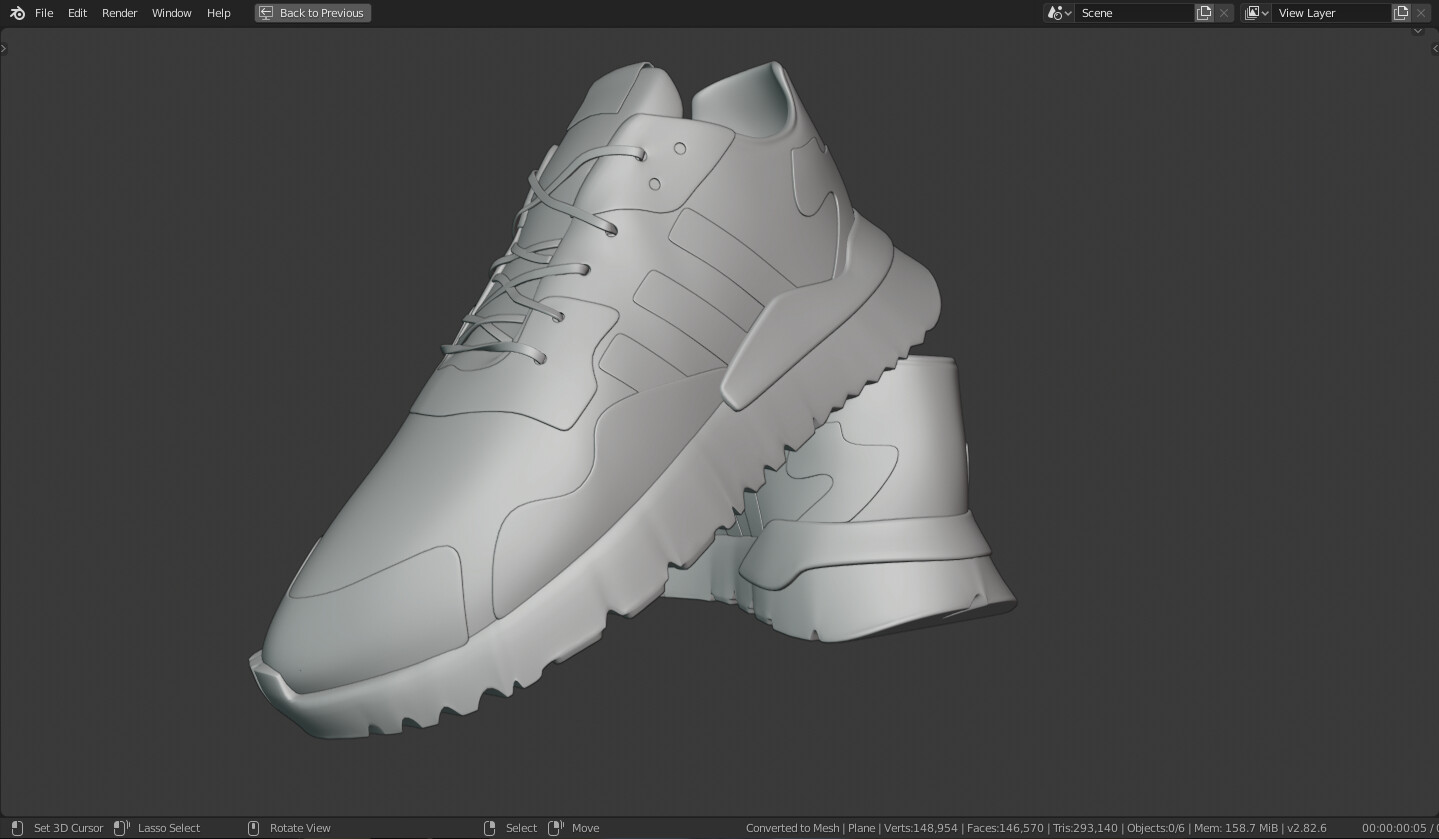The image size is (1439, 839).
Task: Click the '00:00:00:05' timer readout
Action: coord(1393,828)
